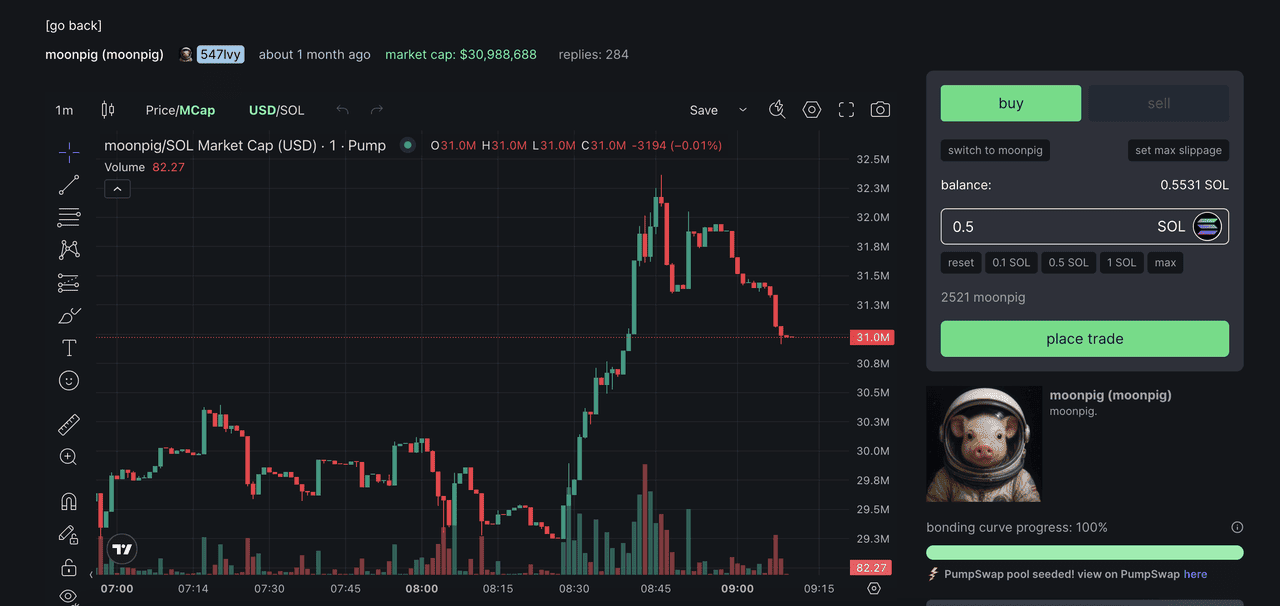
Task: Open the 1m time interval selector
Action: coord(64,110)
